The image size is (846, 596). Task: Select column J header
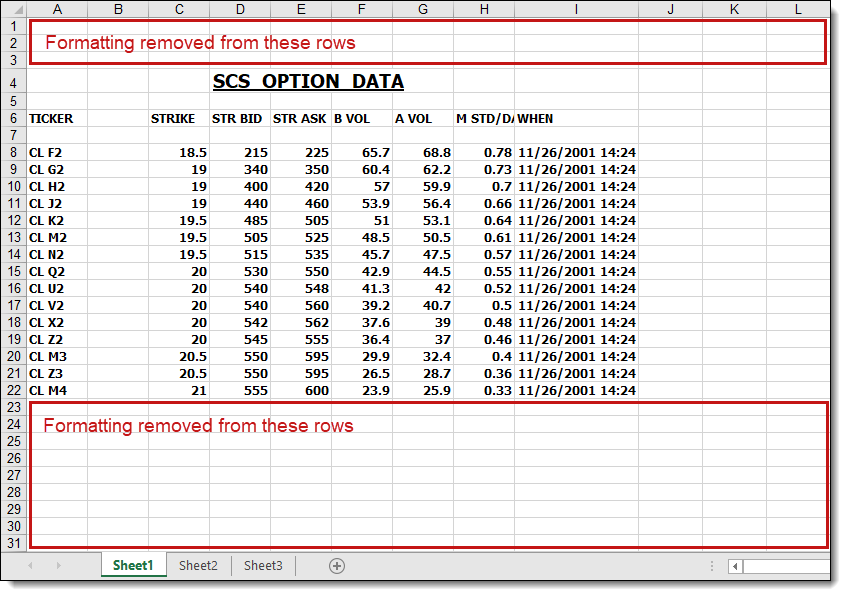(671, 9)
